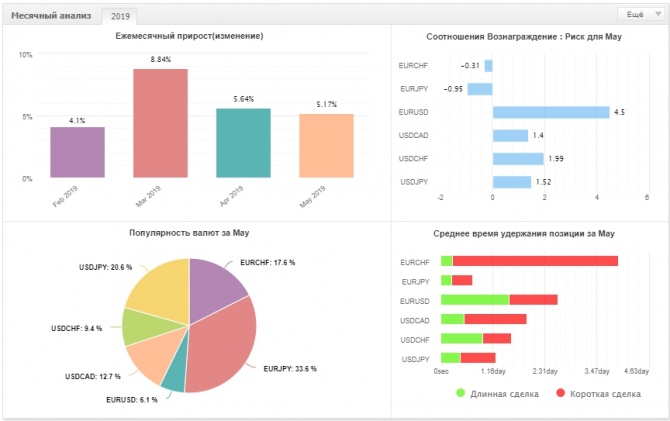The image size is (670, 421).
Task: Click the EURJPY -0.95 negative bar
Action: 480,89
